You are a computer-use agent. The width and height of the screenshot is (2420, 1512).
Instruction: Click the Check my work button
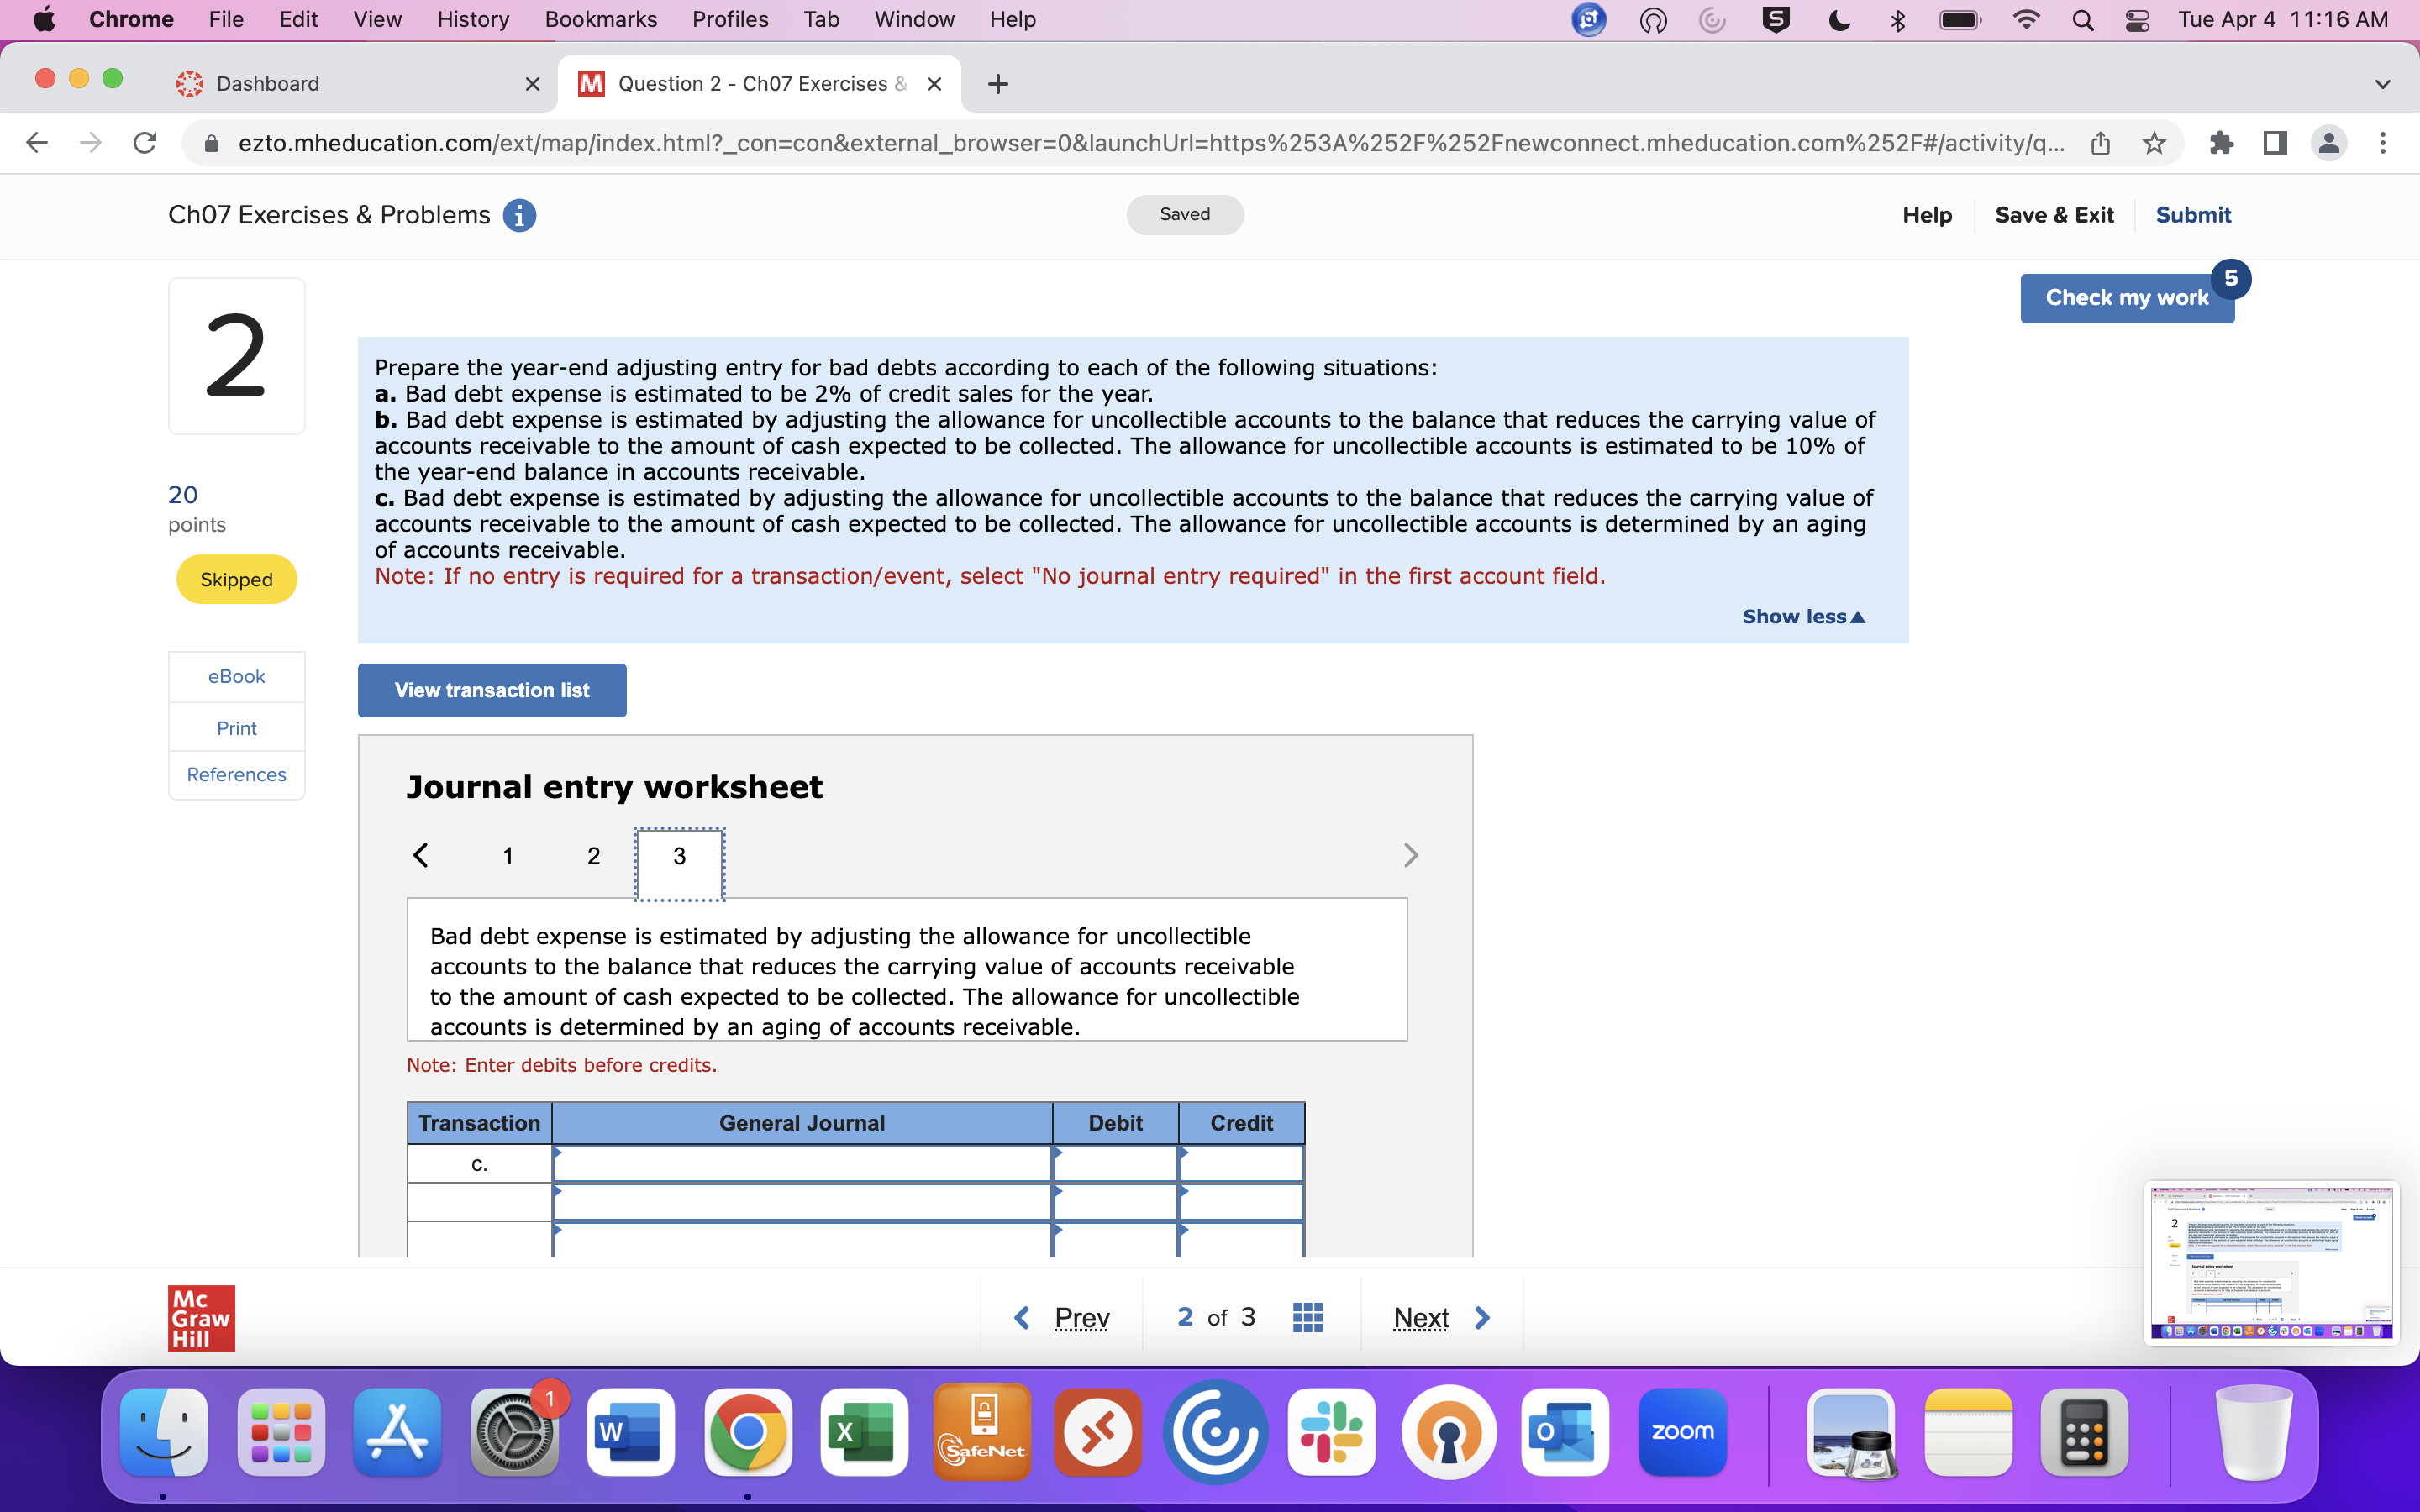(2126, 297)
